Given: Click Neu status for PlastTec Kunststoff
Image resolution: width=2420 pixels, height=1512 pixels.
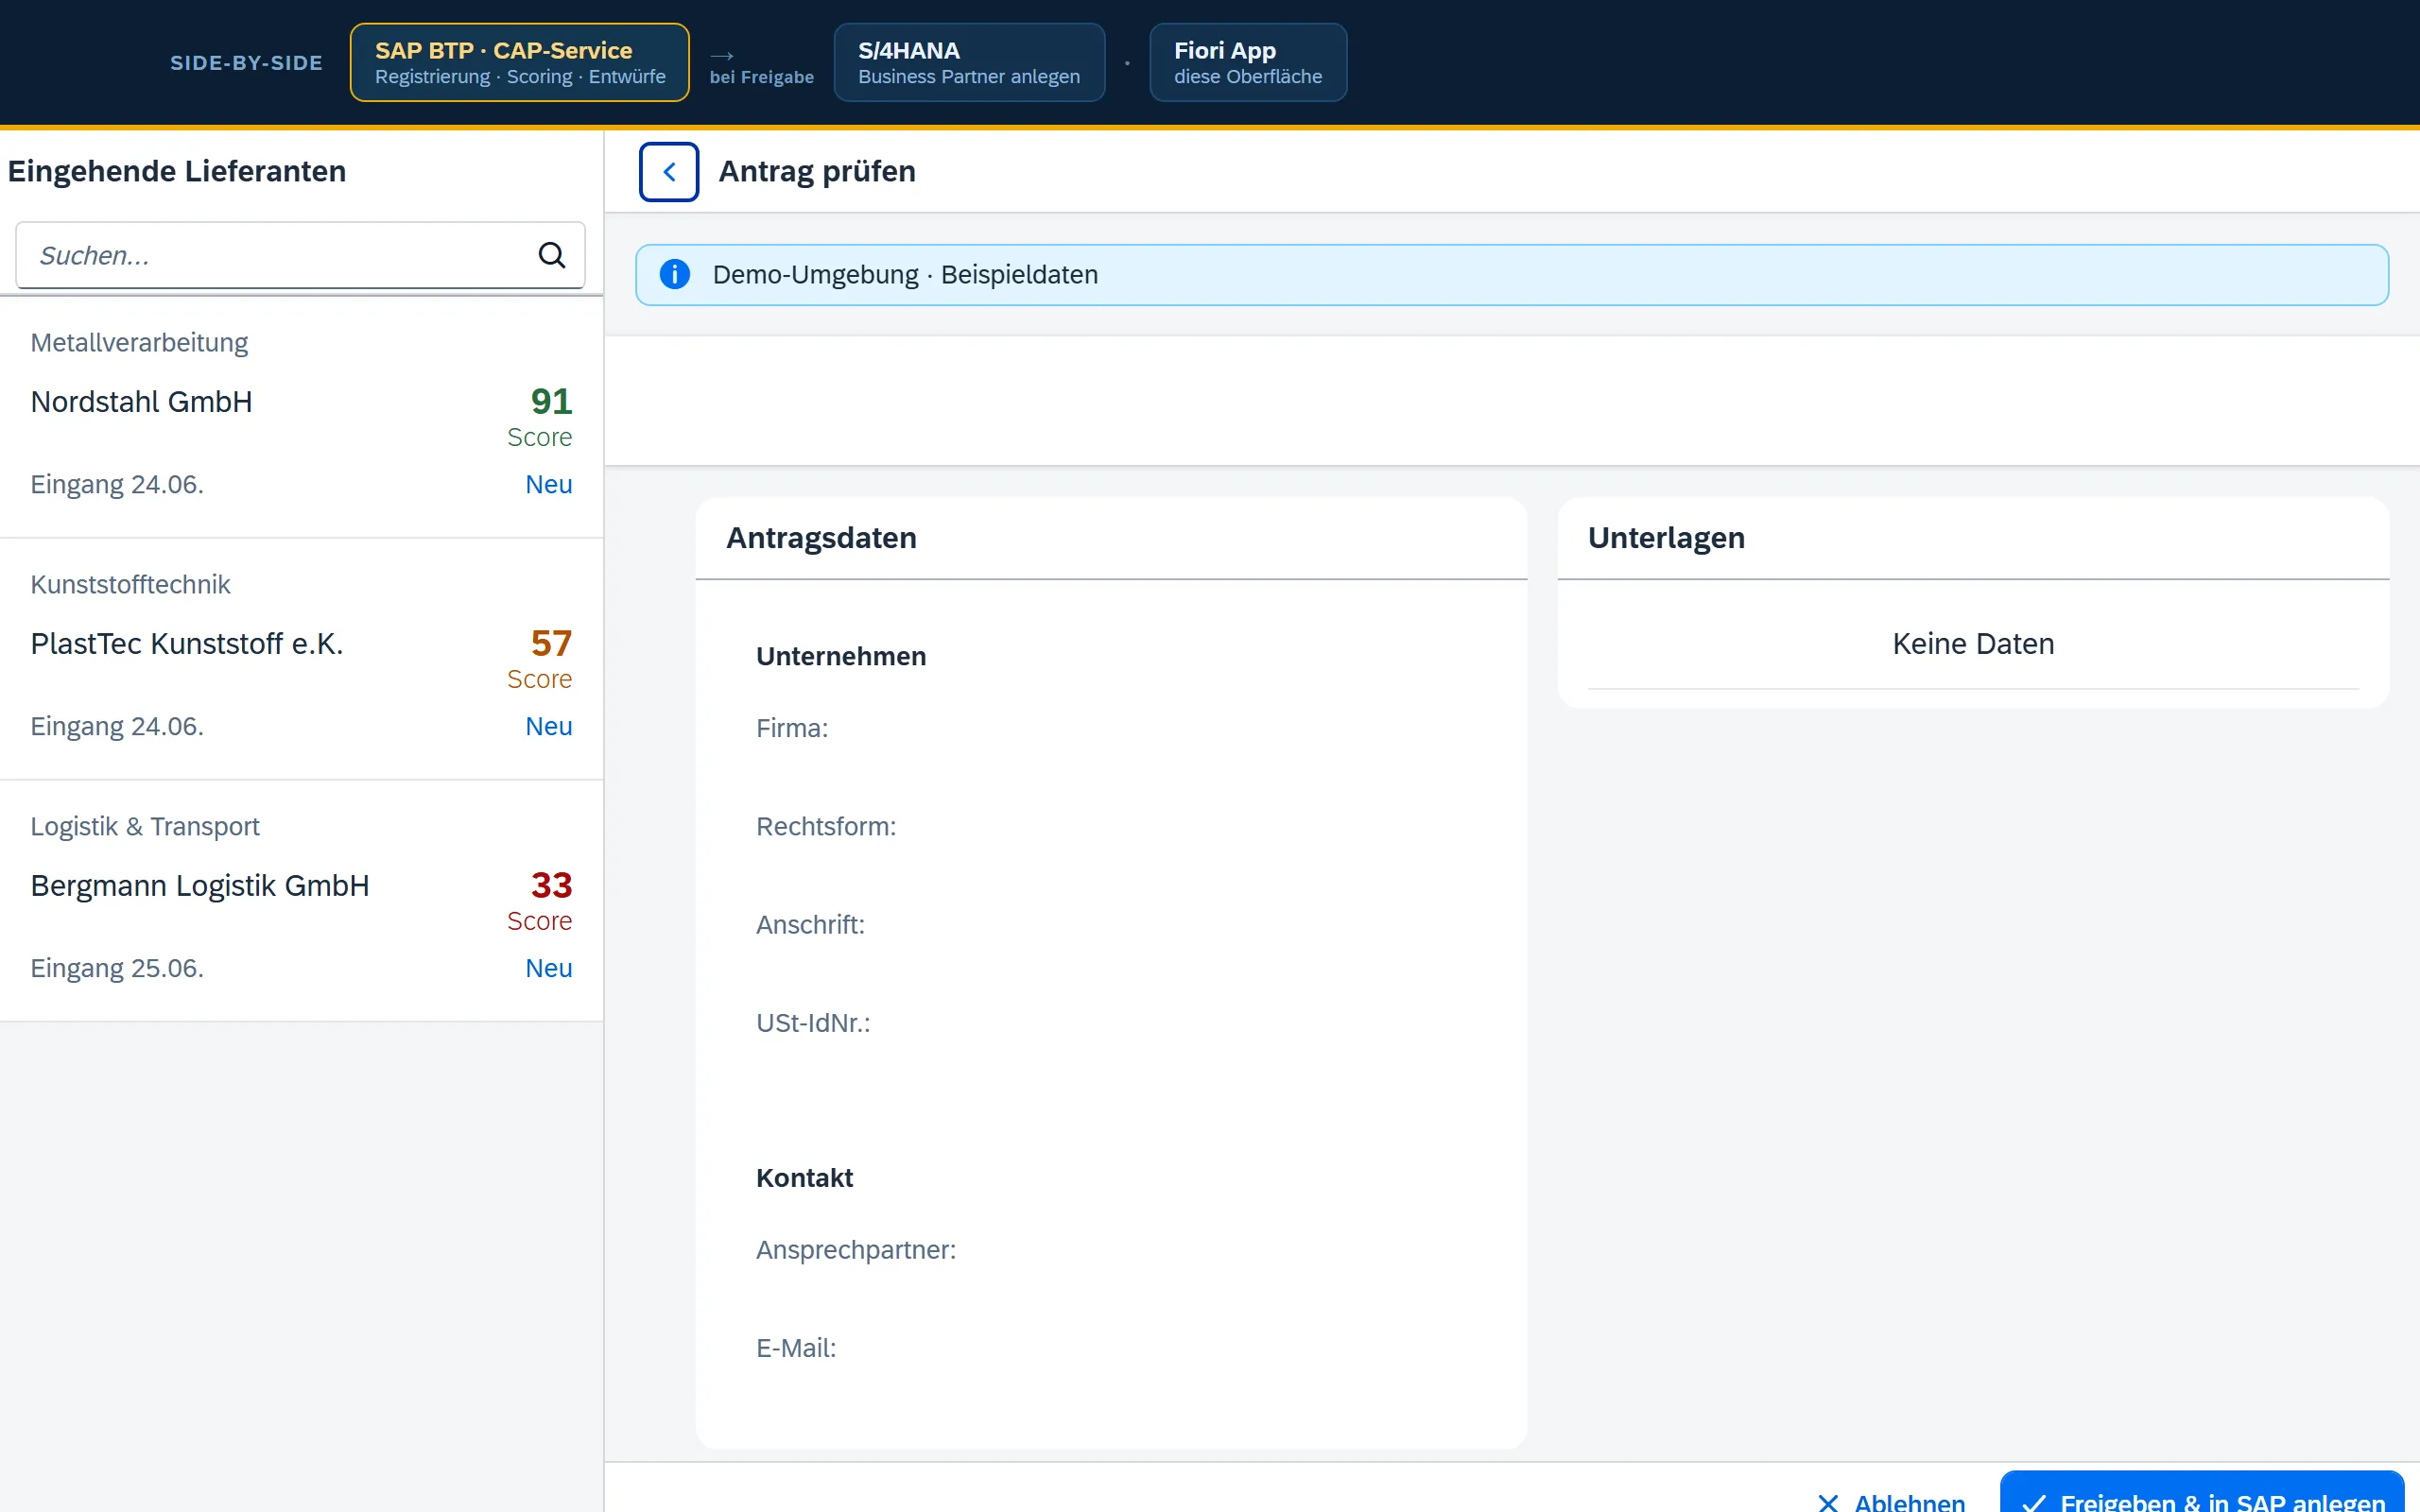Looking at the screenshot, I should coord(549,726).
